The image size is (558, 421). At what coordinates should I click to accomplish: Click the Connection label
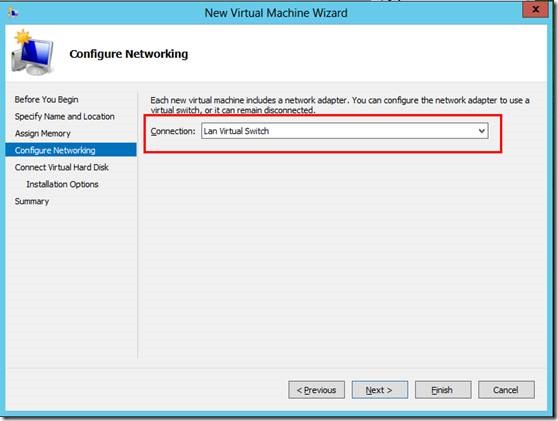point(173,131)
